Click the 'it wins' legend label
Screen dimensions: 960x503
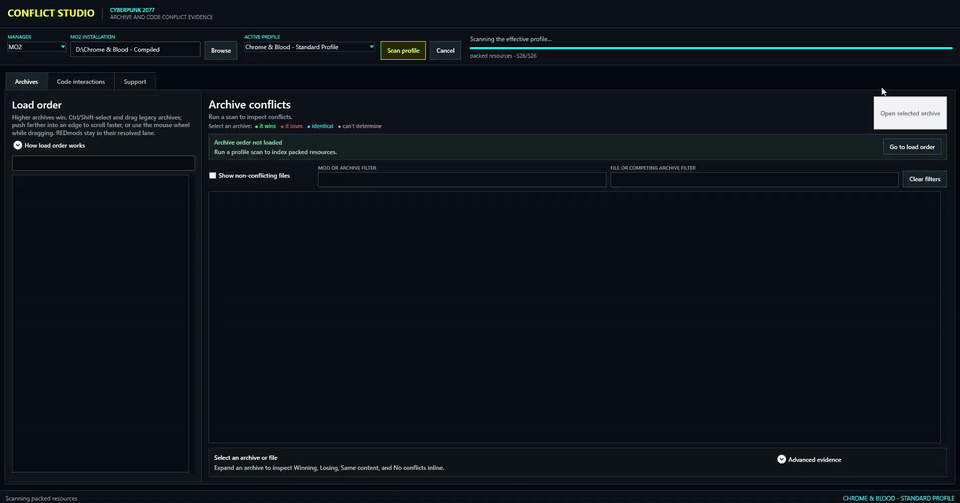(x=266, y=126)
